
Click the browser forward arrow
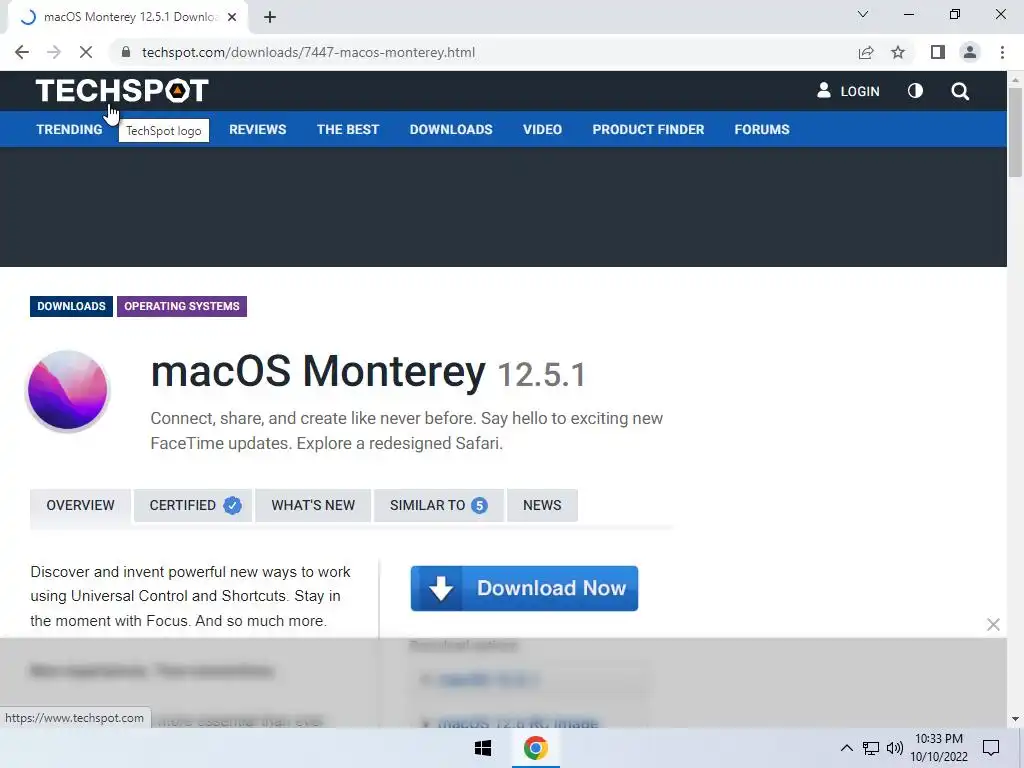(x=54, y=52)
